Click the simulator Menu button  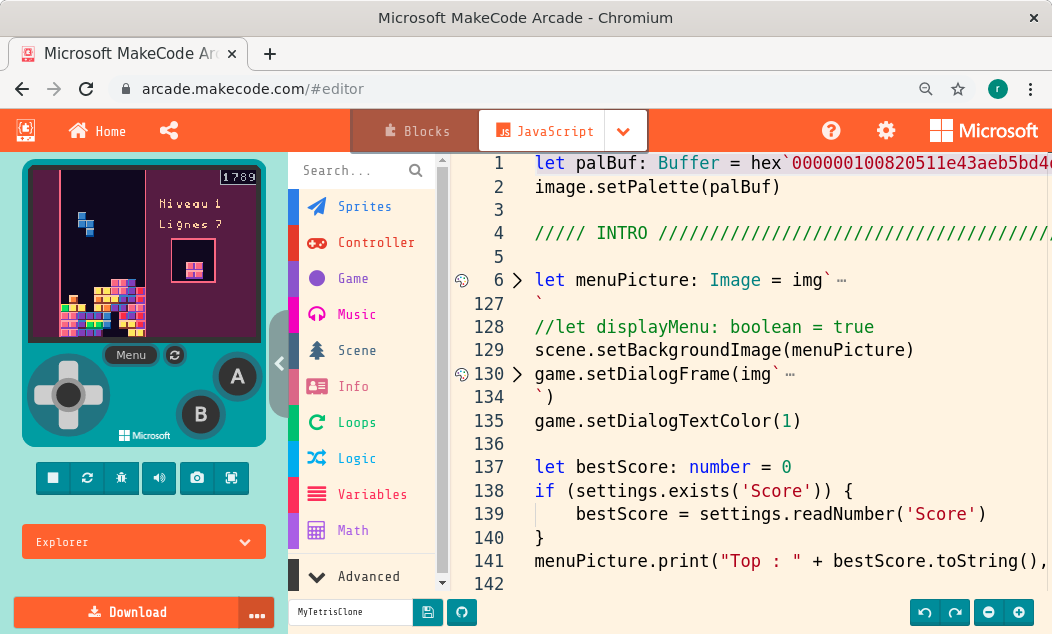tap(131, 355)
